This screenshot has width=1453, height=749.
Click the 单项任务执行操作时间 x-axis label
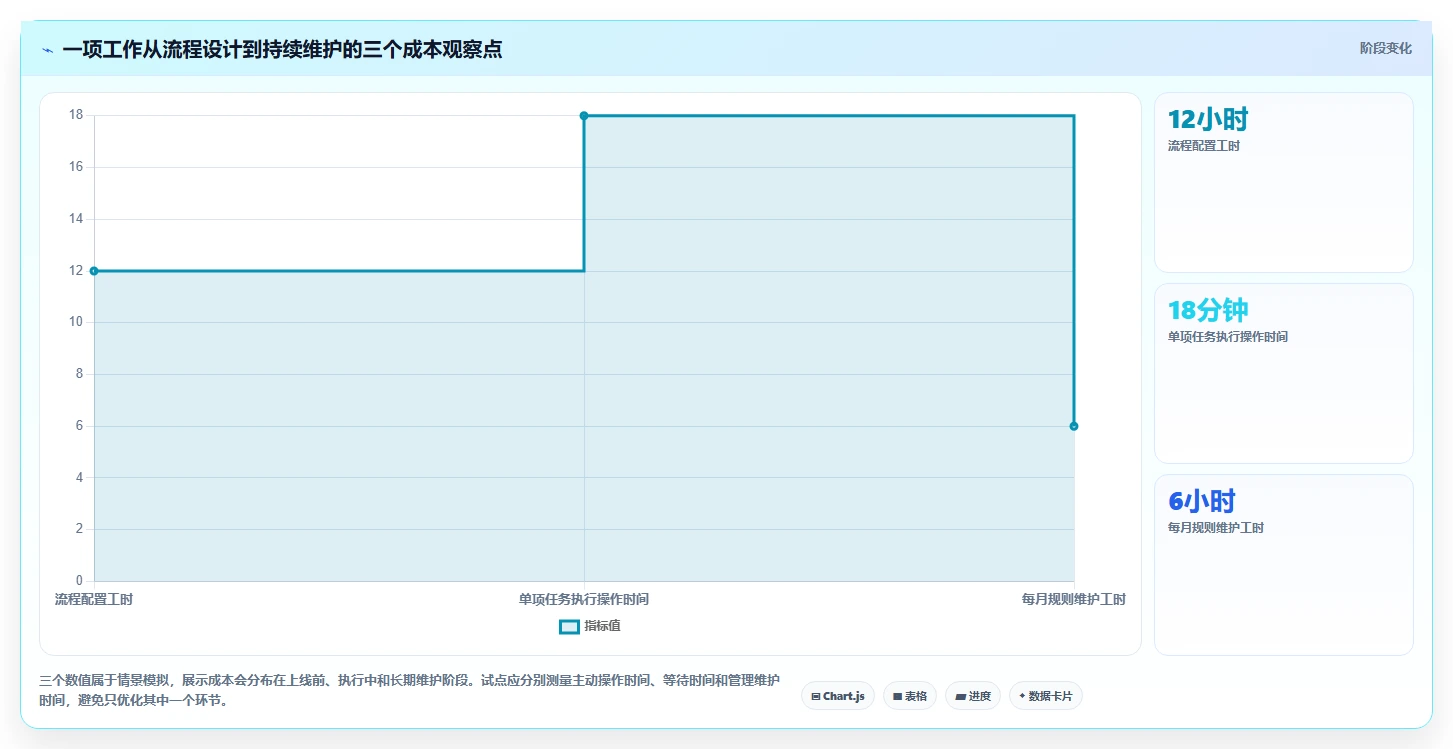coord(584,599)
